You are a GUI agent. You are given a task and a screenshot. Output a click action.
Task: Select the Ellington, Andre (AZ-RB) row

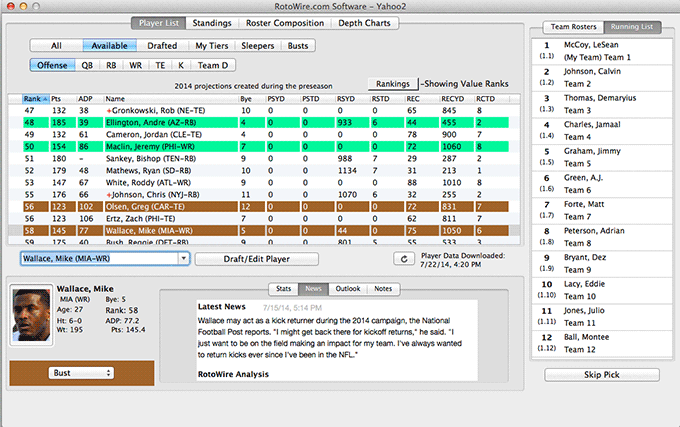[x=265, y=123]
